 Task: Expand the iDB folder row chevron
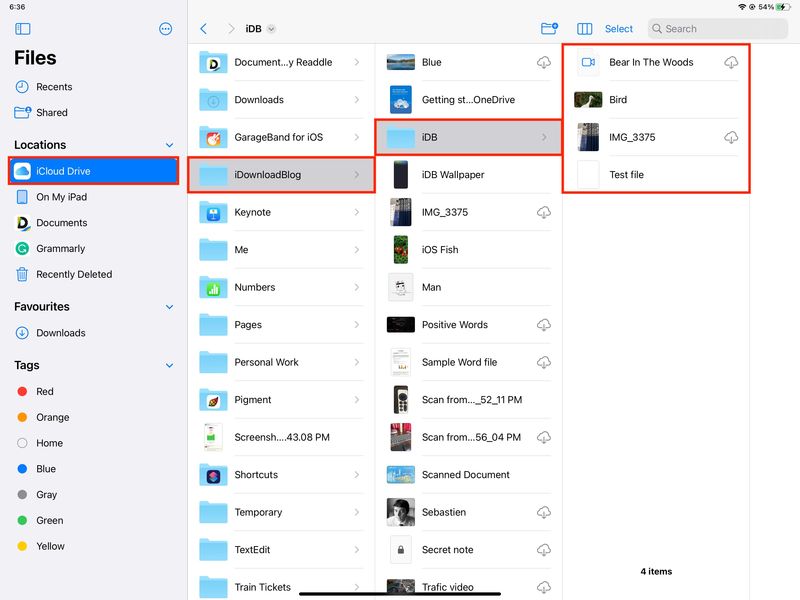click(544, 137)
